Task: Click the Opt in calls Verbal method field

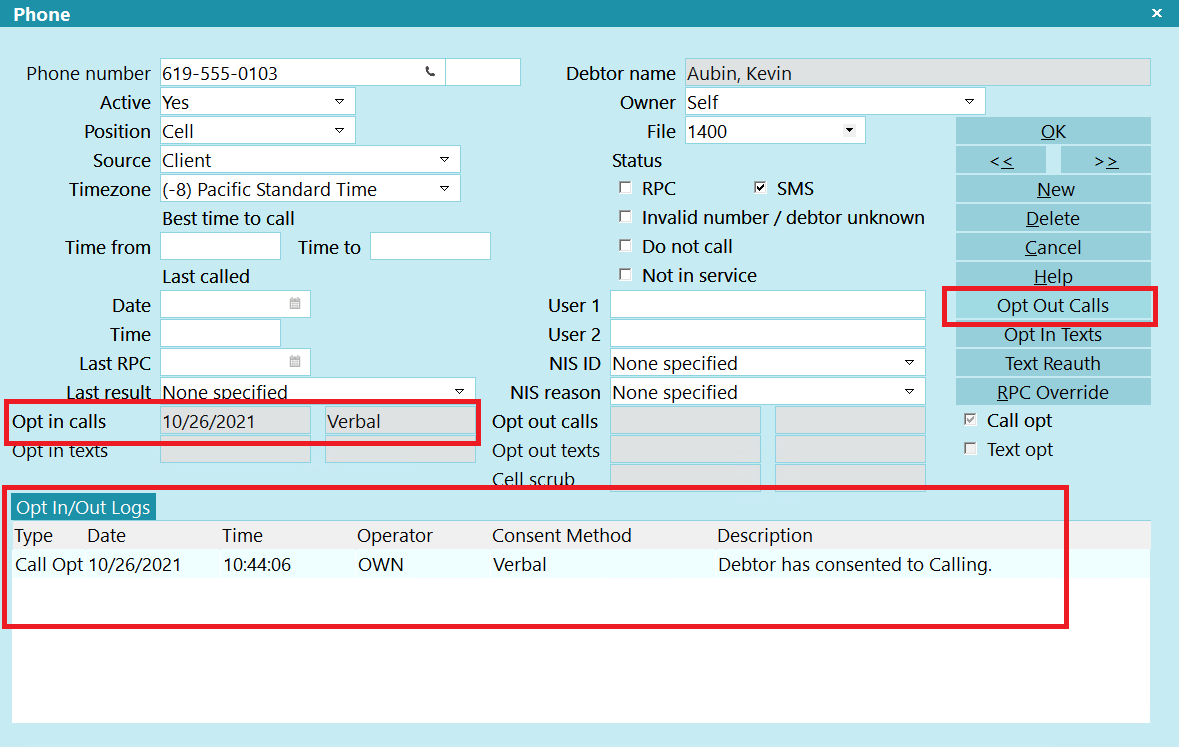Action: click(400, 421)
